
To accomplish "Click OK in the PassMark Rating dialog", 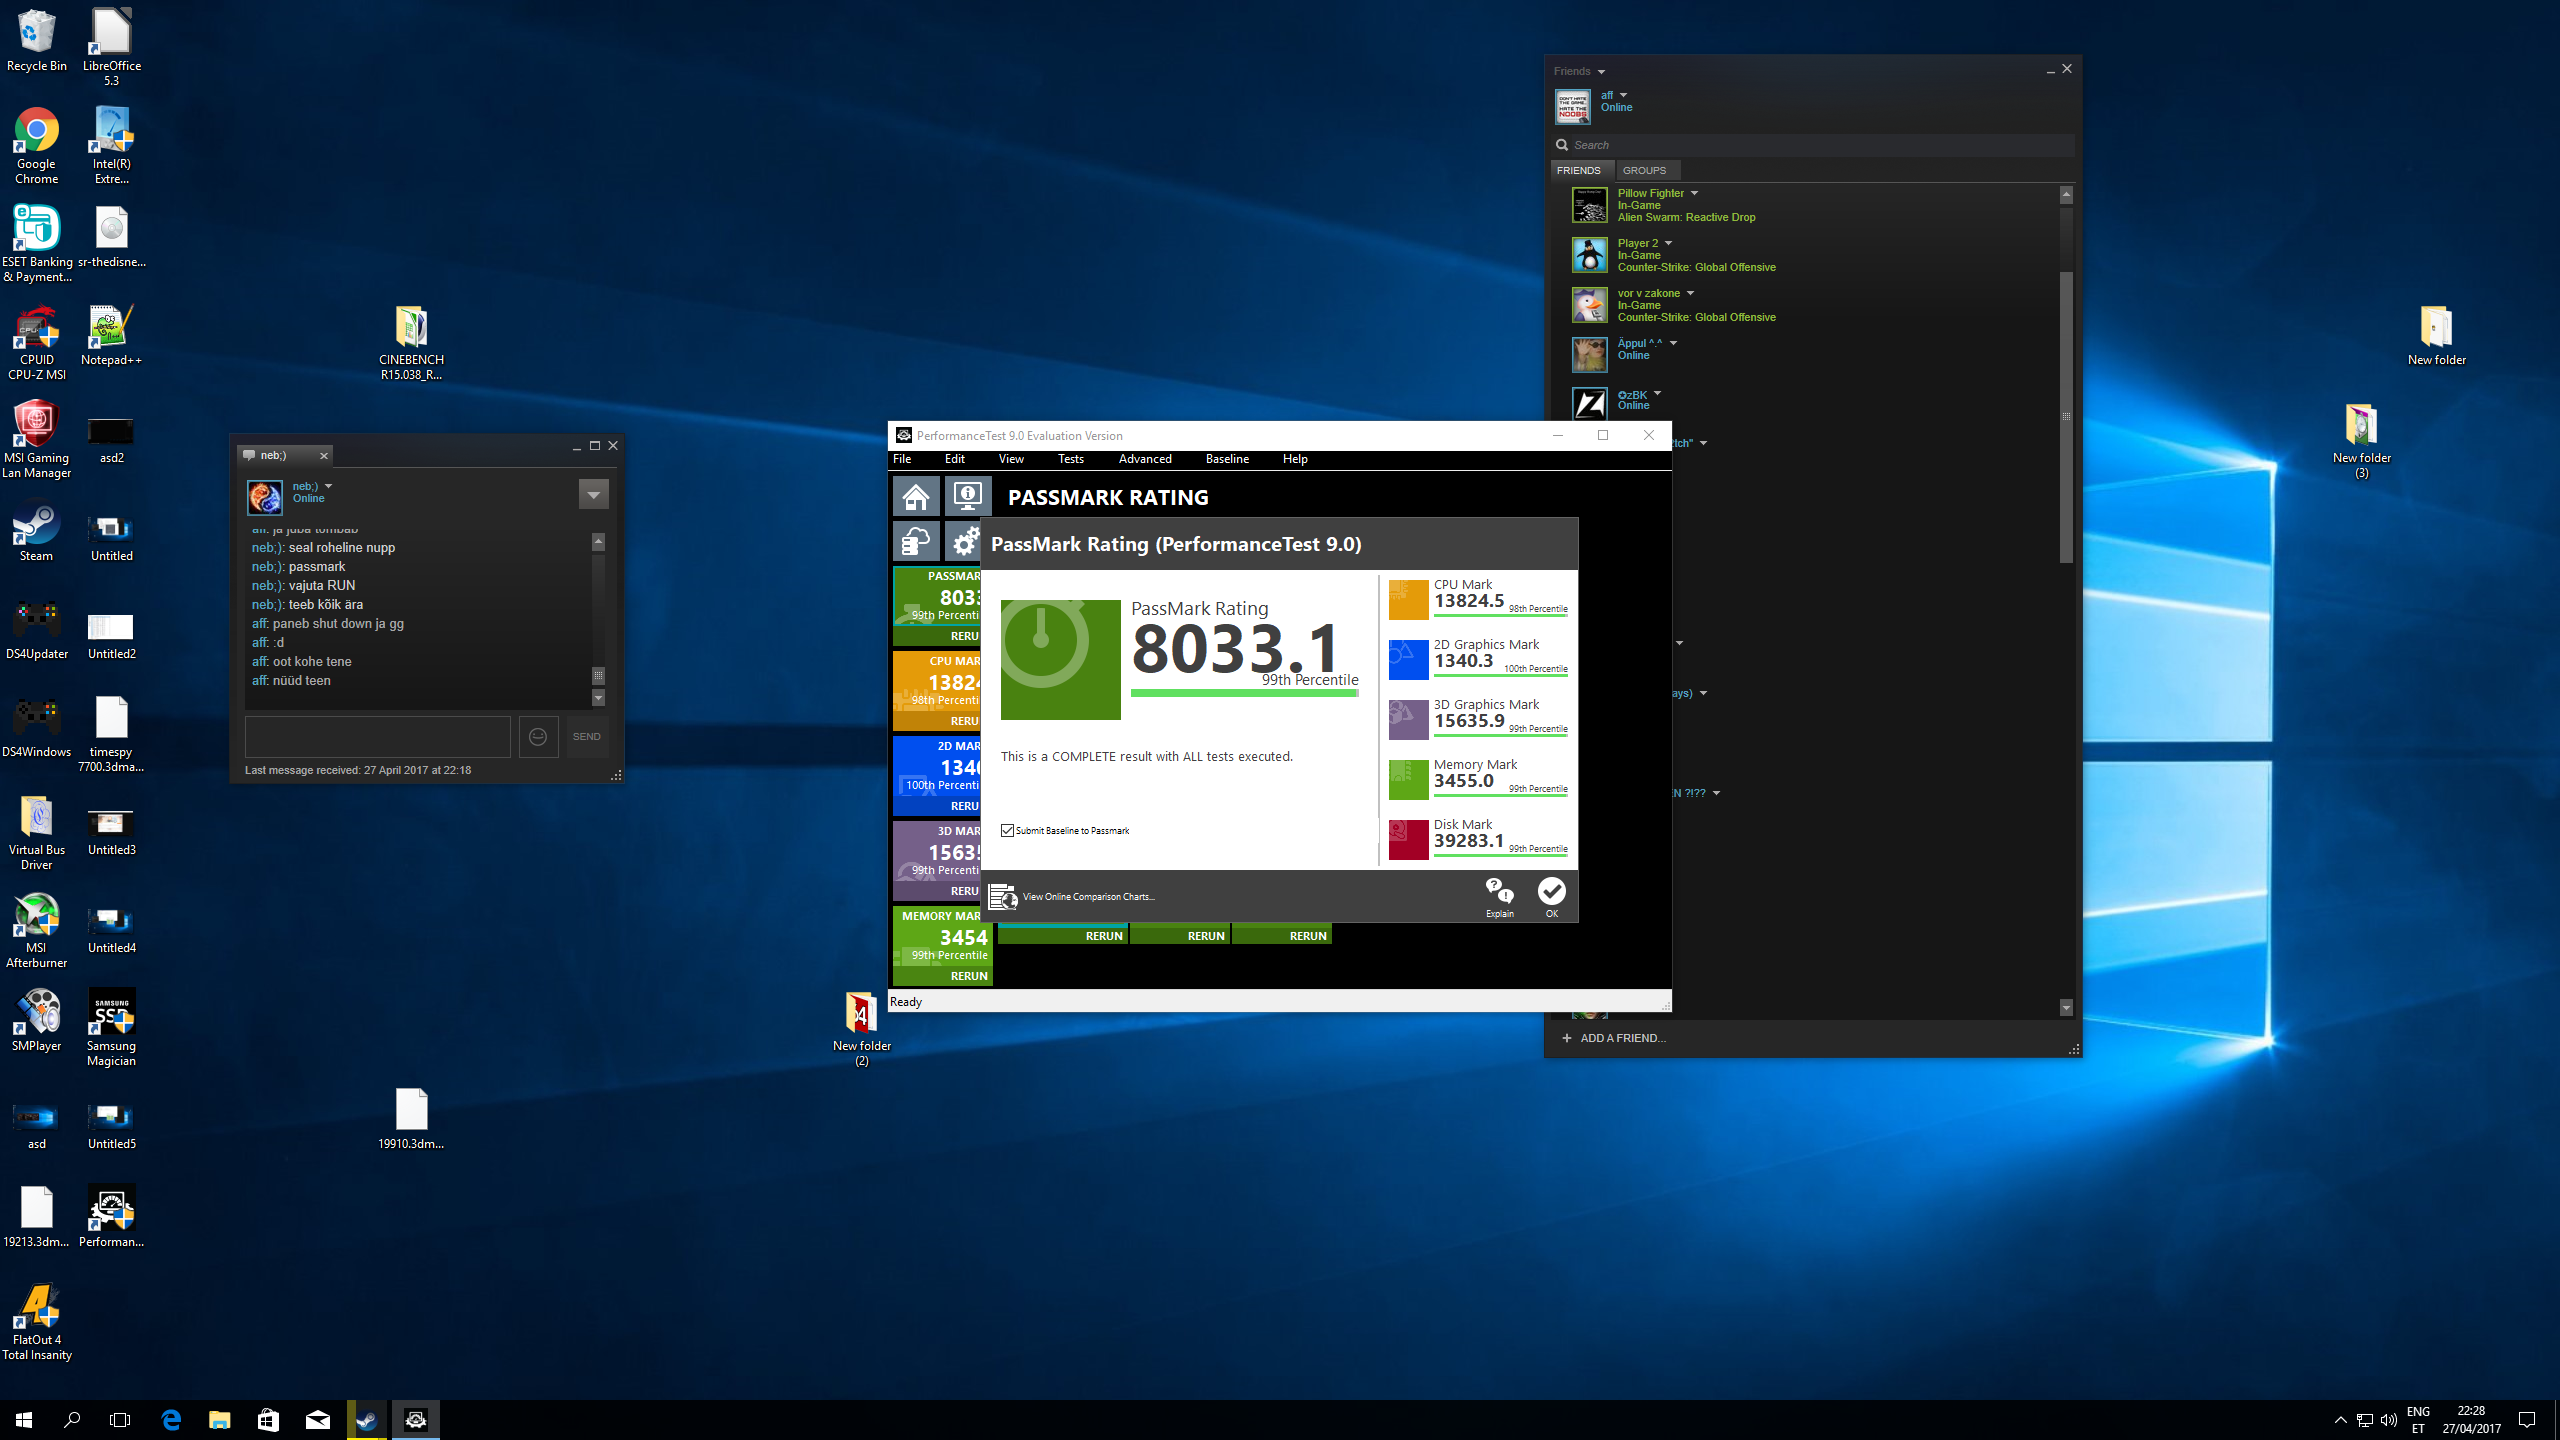I will tap(1552, 897).
